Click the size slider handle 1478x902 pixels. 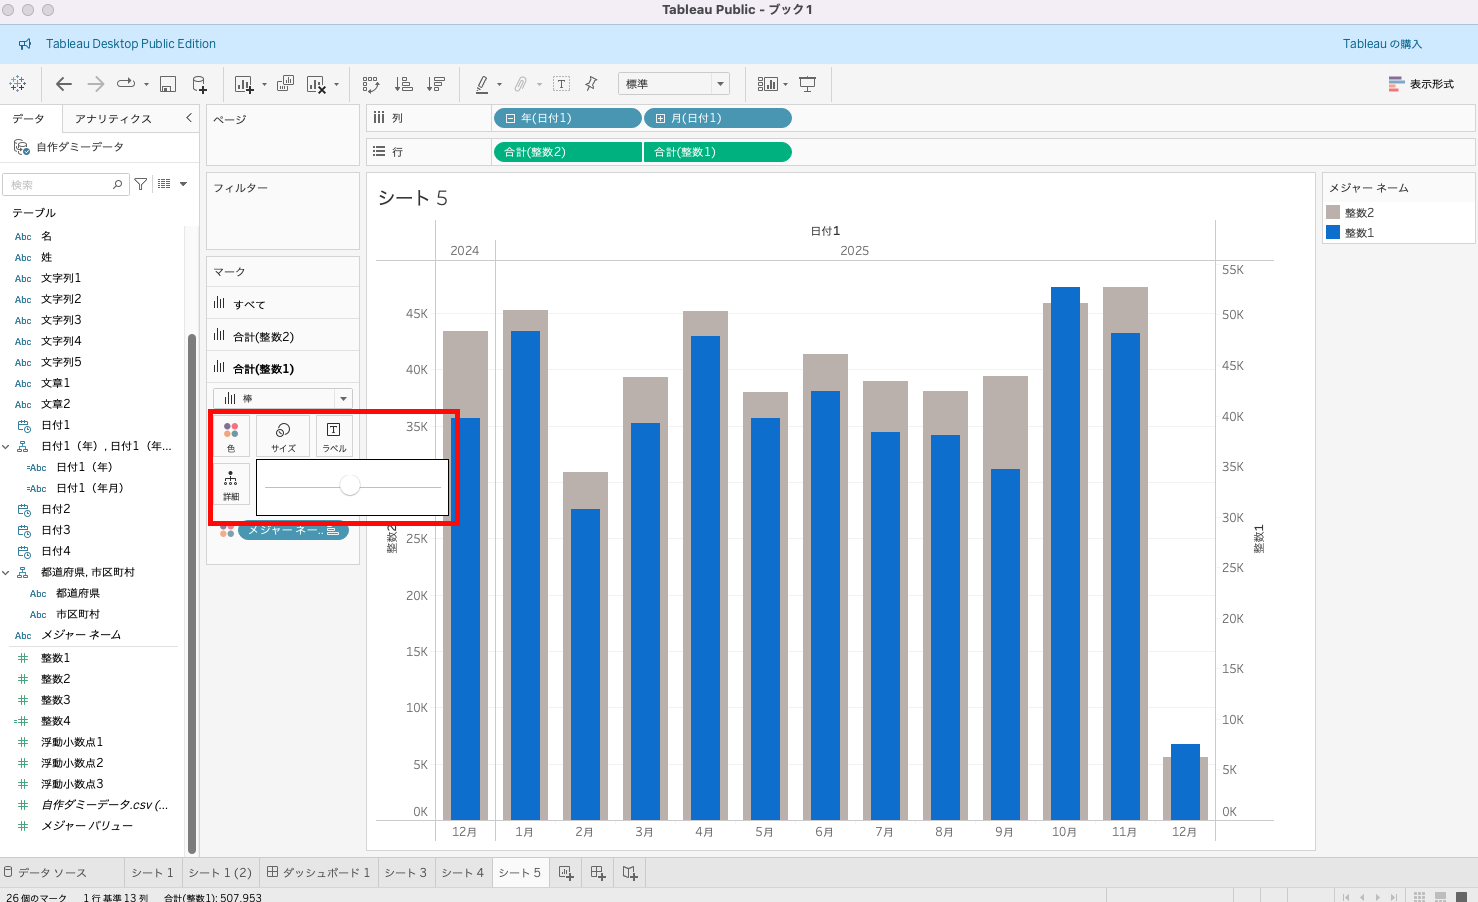pos(349,486)
